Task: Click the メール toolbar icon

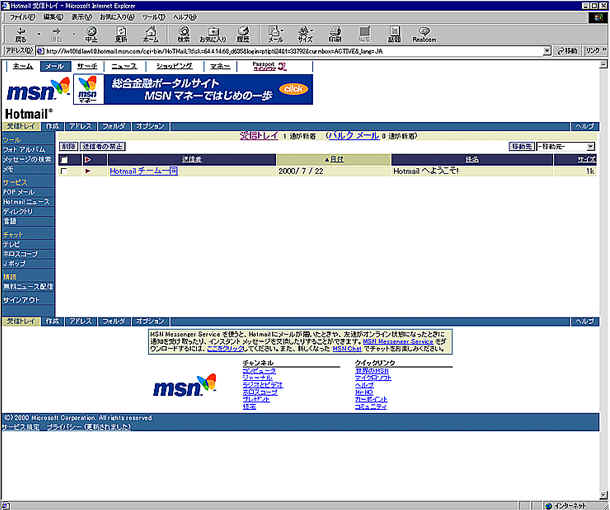Action: [x=275, y=34]
